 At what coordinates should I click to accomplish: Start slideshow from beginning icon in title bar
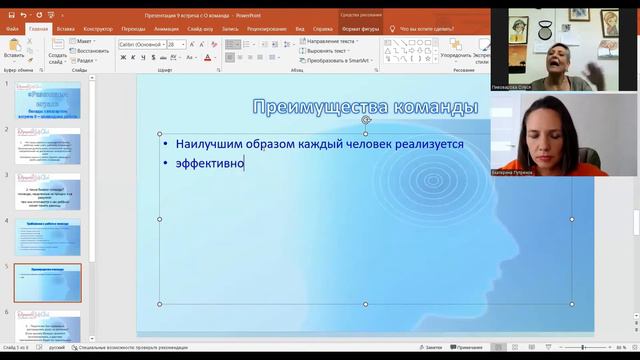[x=51, y=15]
